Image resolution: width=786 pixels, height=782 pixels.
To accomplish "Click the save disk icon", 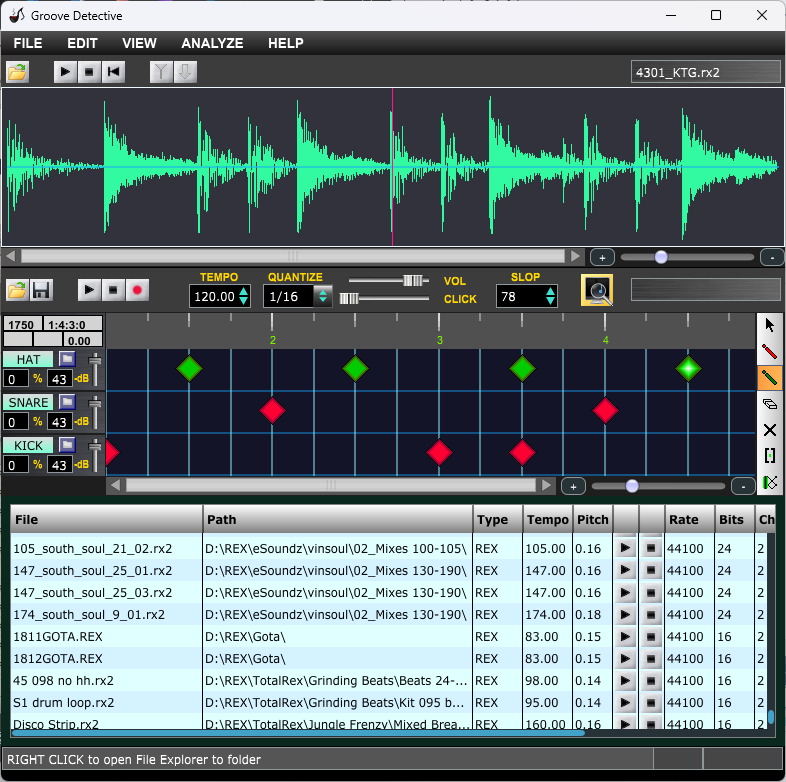I will (x=42, y=291).
